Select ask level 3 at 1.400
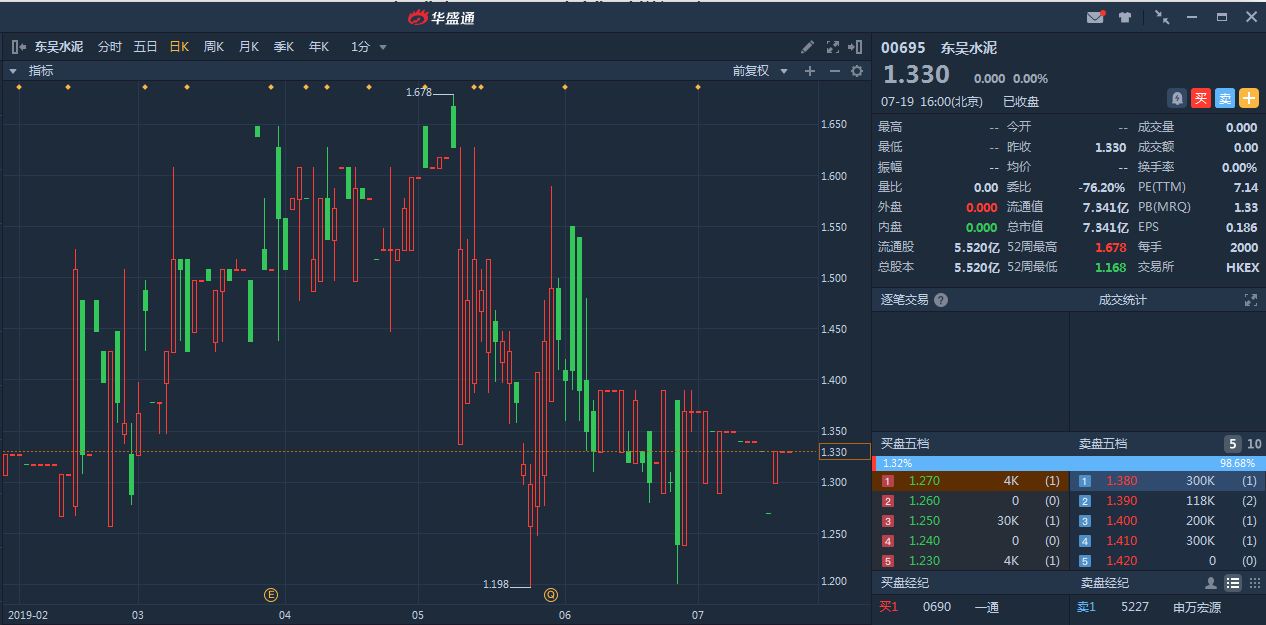 click(x=1168, y=521)
